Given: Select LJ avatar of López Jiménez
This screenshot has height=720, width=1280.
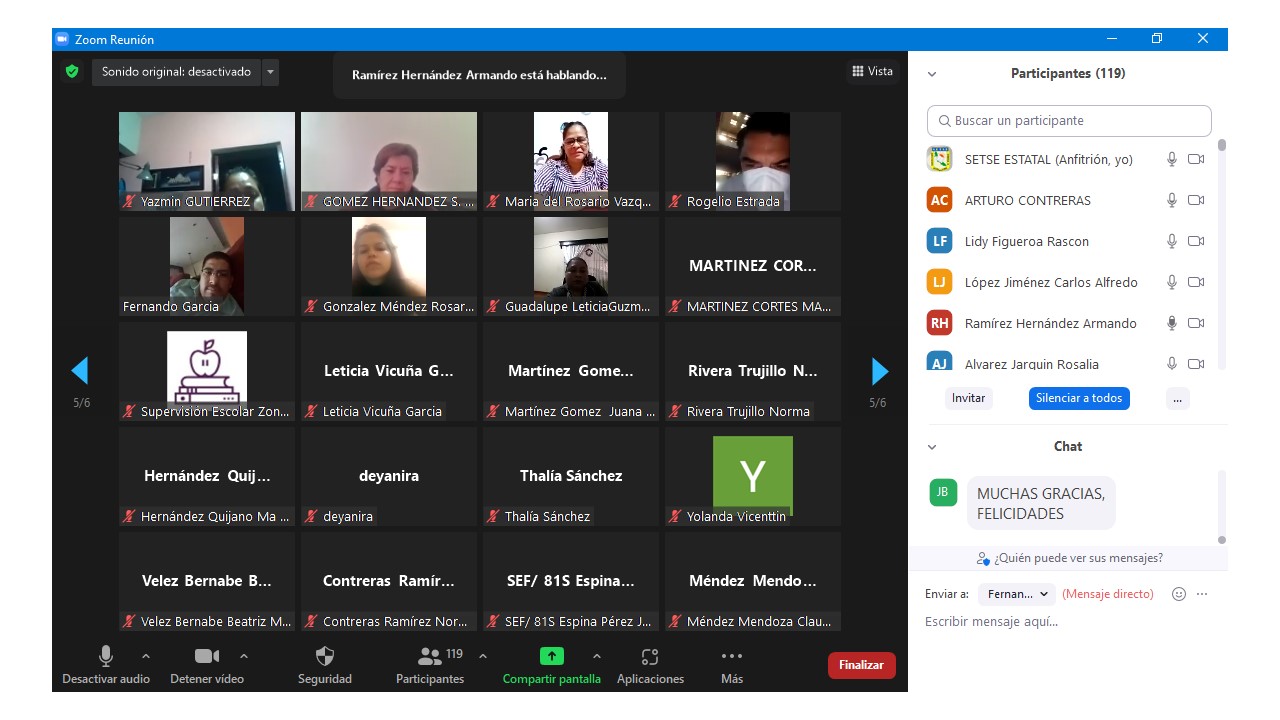Looking at the screenshot, I should click(x=939, y=282).
